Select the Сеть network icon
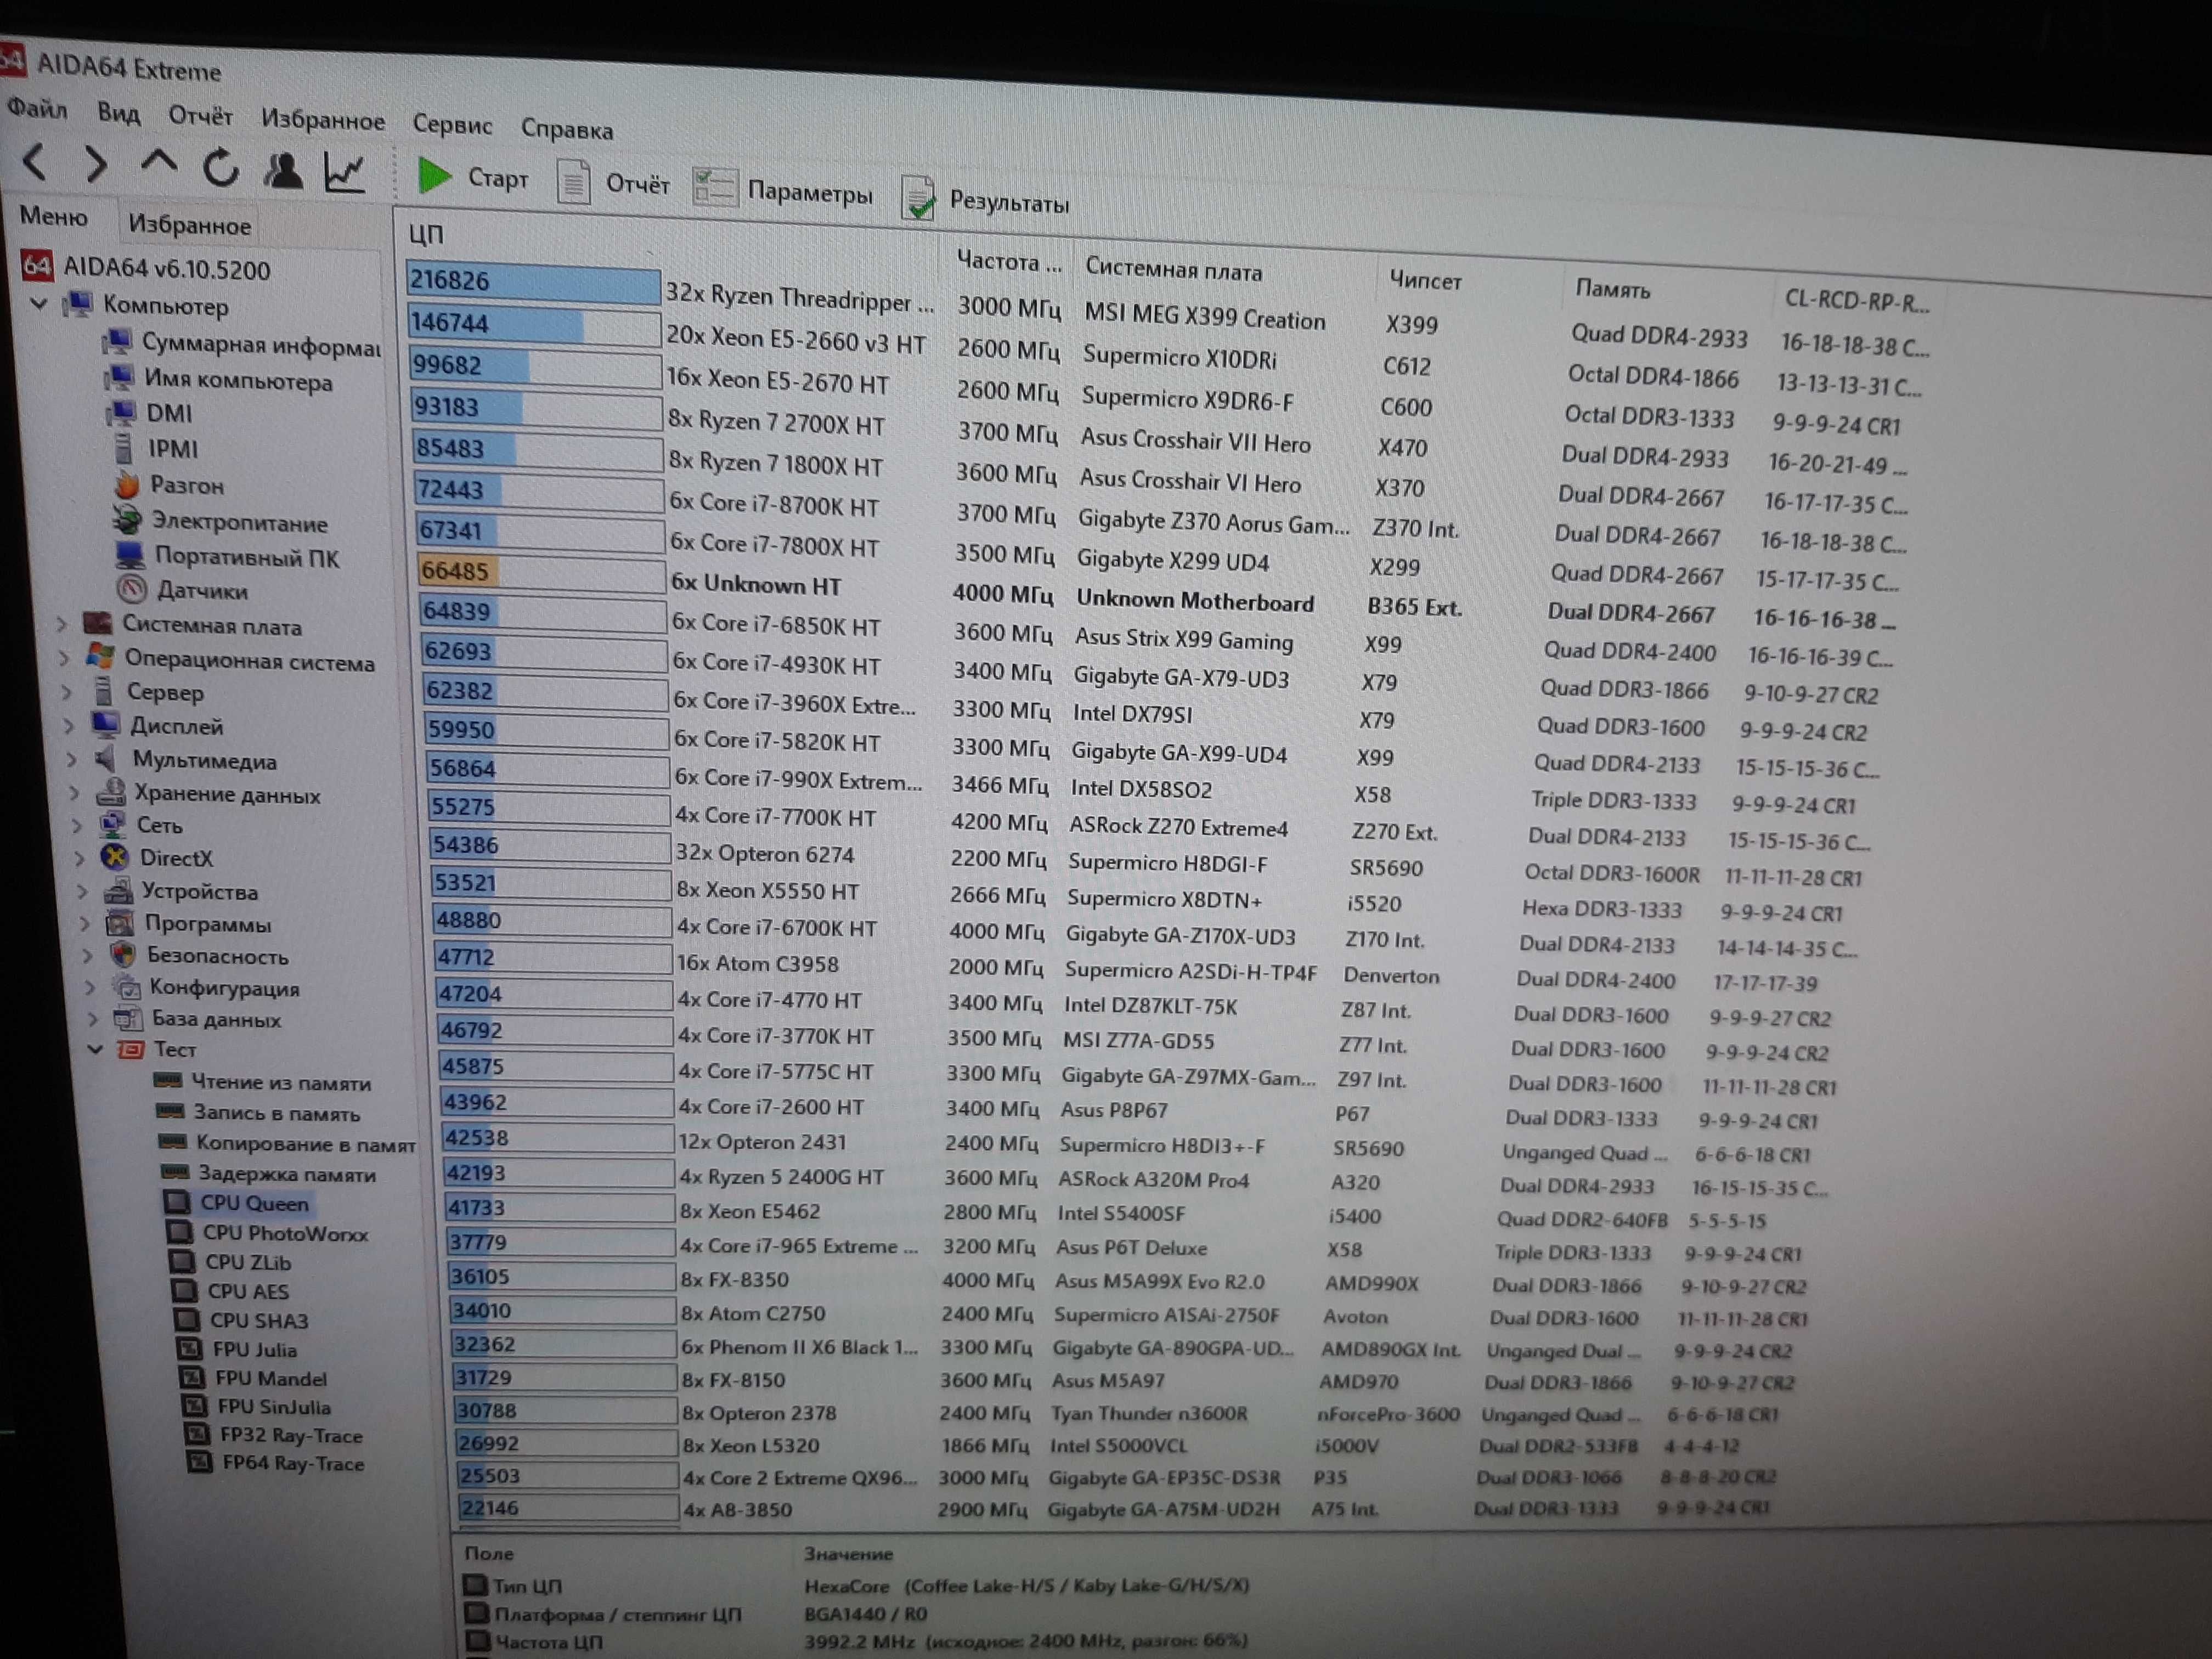The height and width of the screenshot is (1659, 2212). (x=113, y=825)
